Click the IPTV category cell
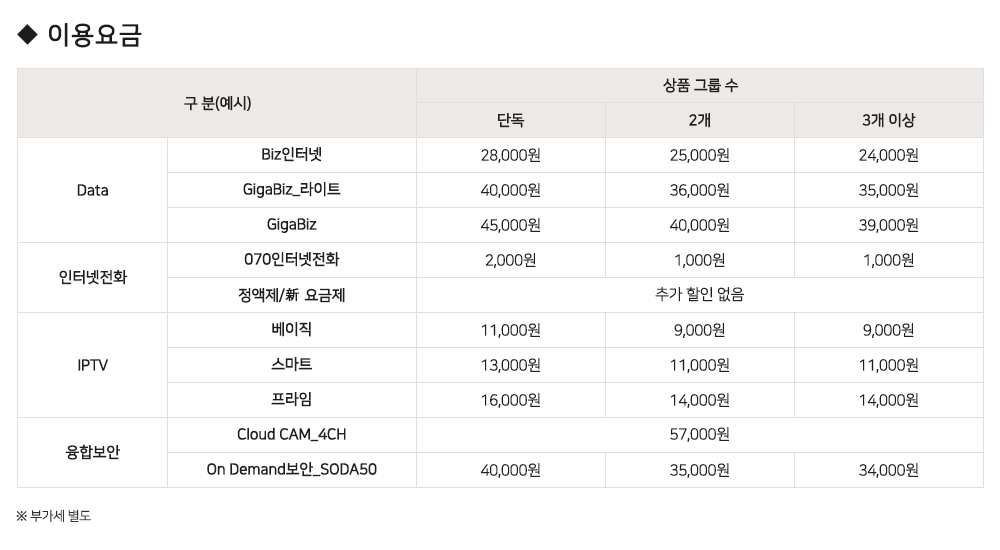Viewport: 1000px width, 550px height. click(x=92, y=365)
